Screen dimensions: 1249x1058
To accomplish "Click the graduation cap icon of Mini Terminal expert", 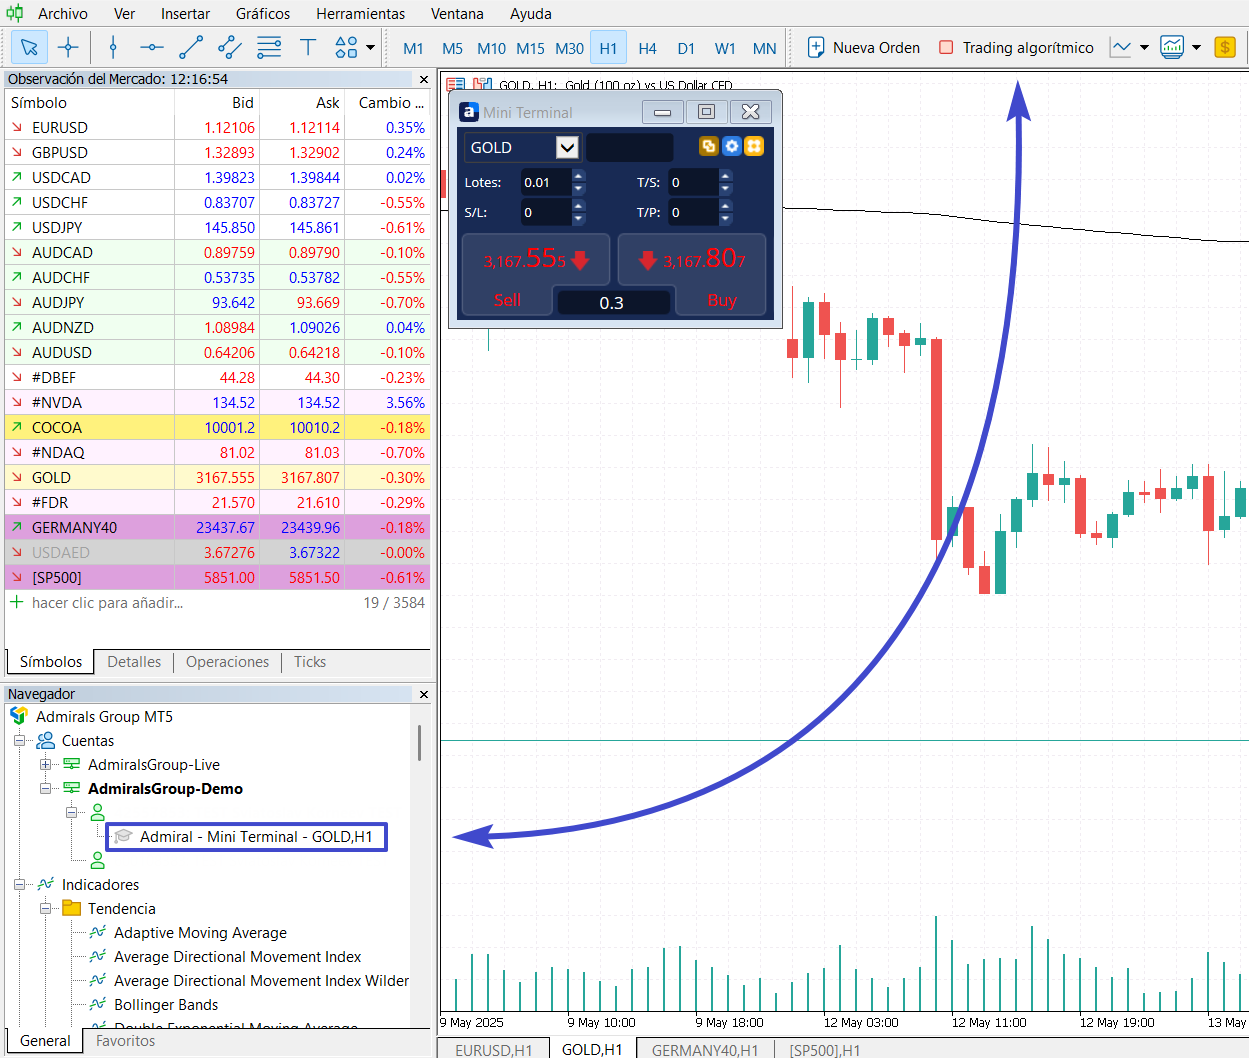I will pos(123,836).
